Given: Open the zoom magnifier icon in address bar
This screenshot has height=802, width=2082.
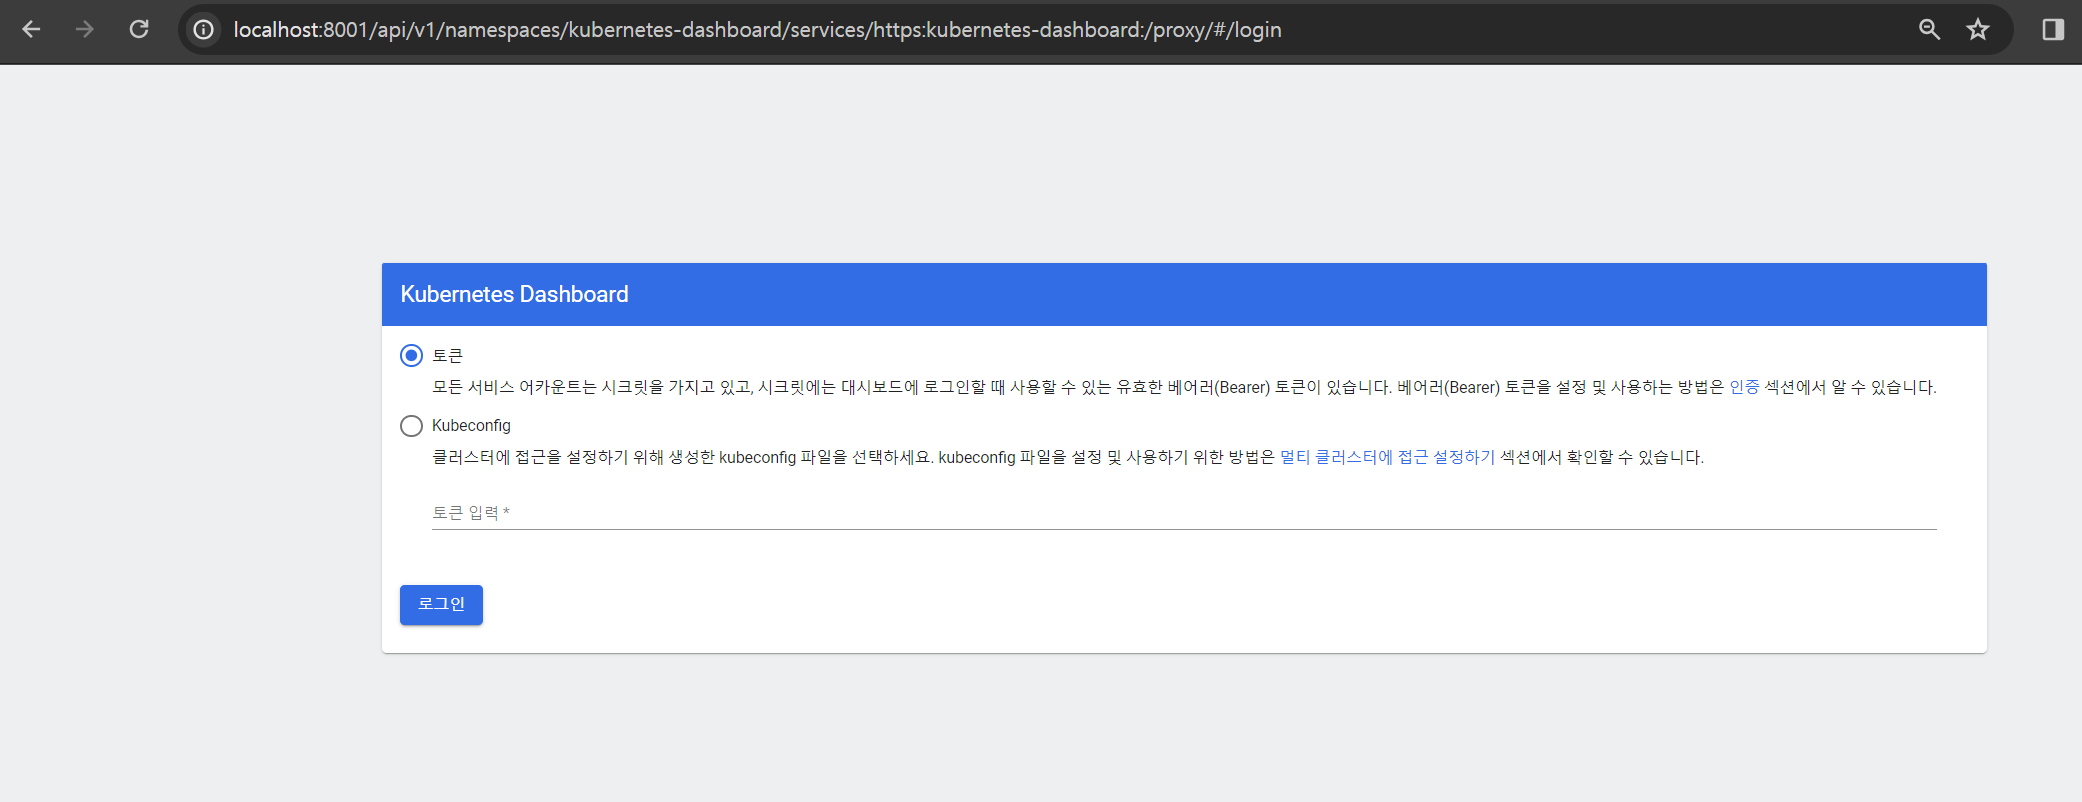Looking at the screenshot, I should click(1929, 30).
